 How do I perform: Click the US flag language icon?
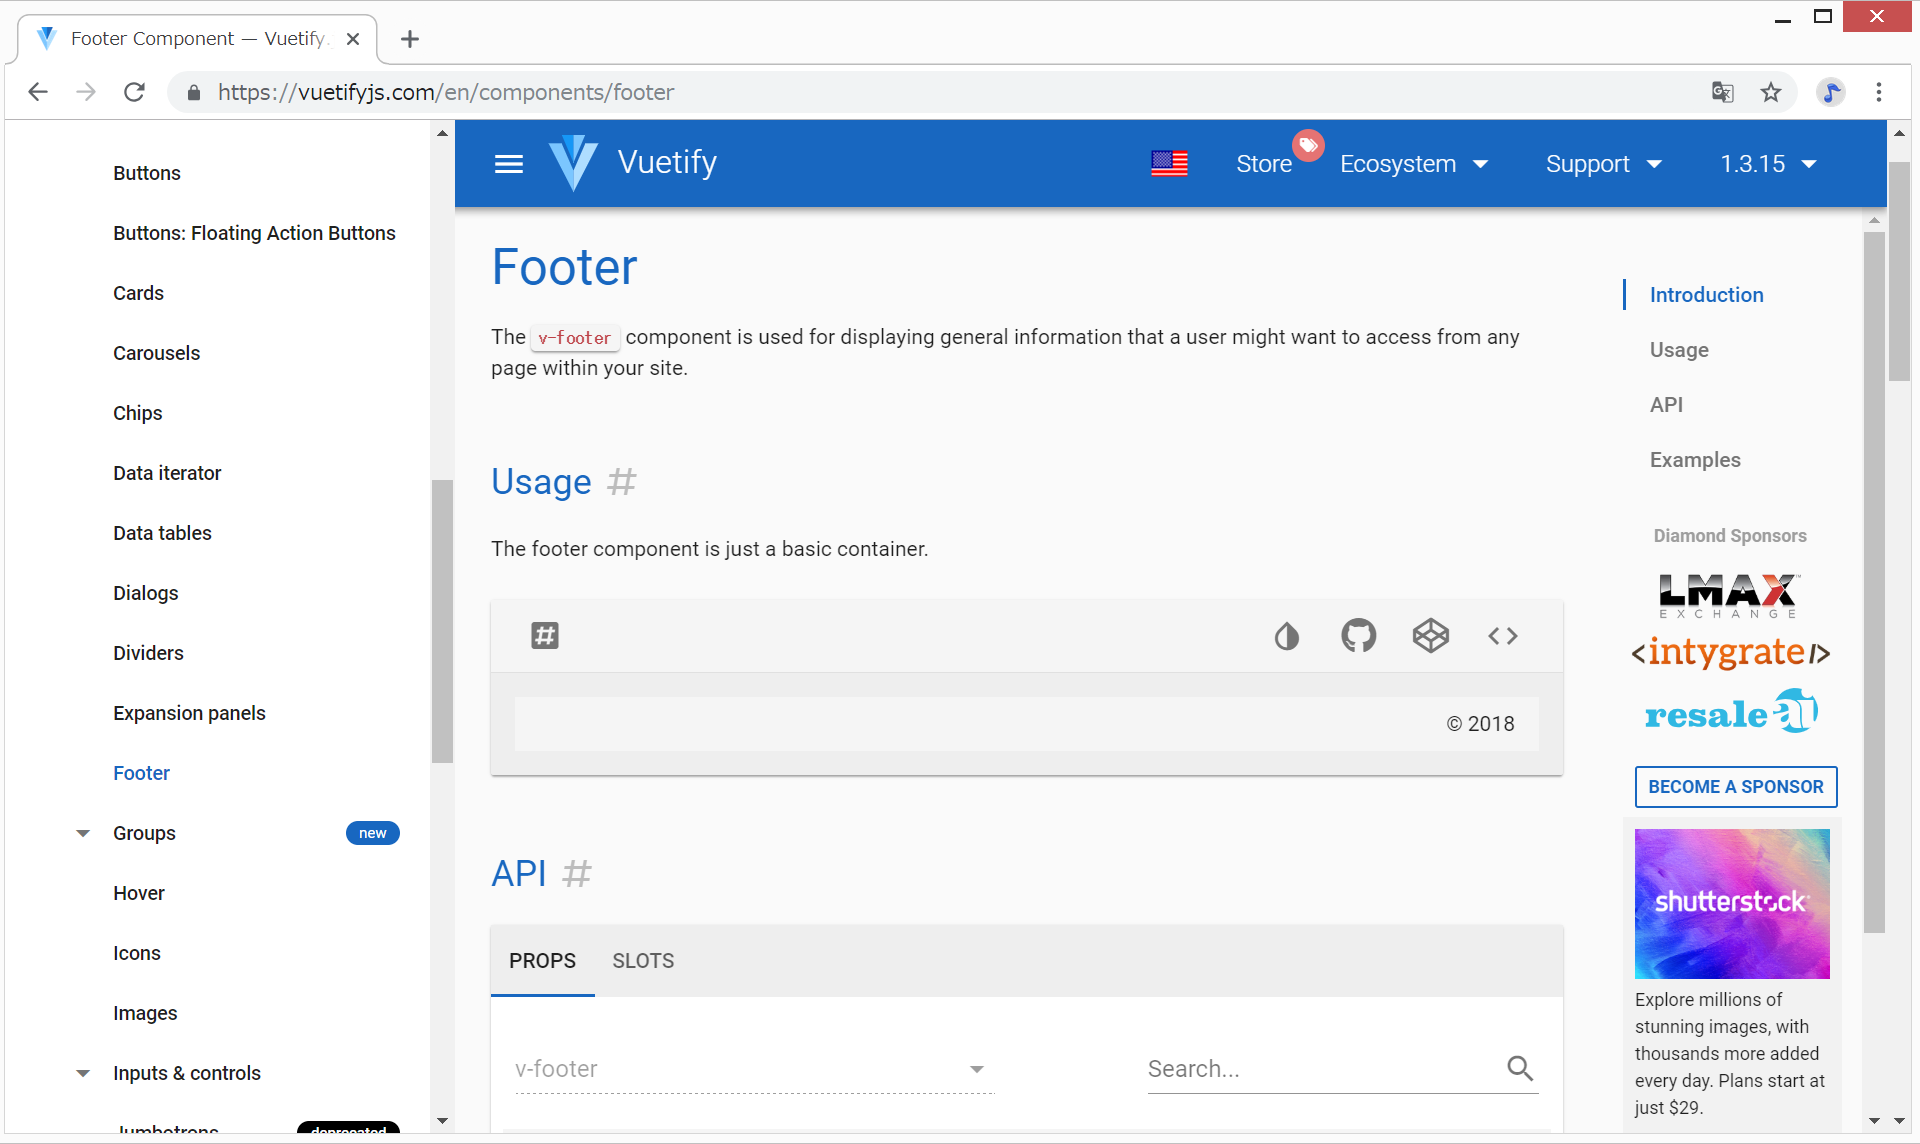(1169, 164)
